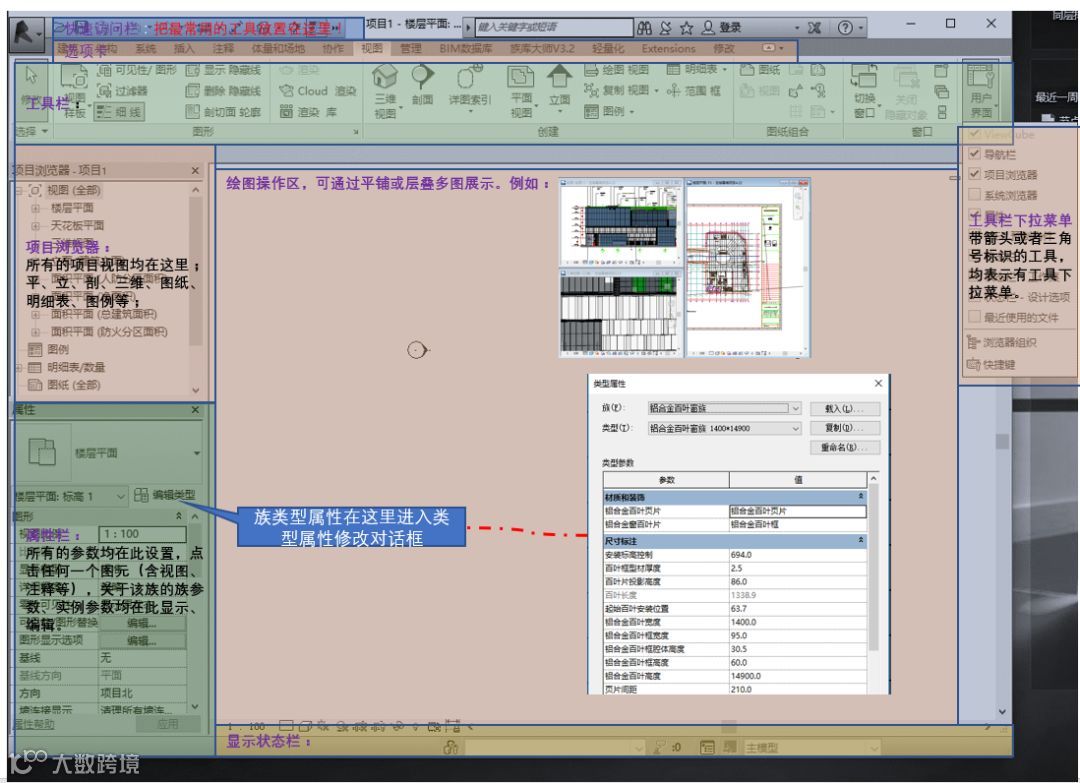Toggle the Thin Lines tool
This screenshot has height=783, width=1080.
(119, 112)
